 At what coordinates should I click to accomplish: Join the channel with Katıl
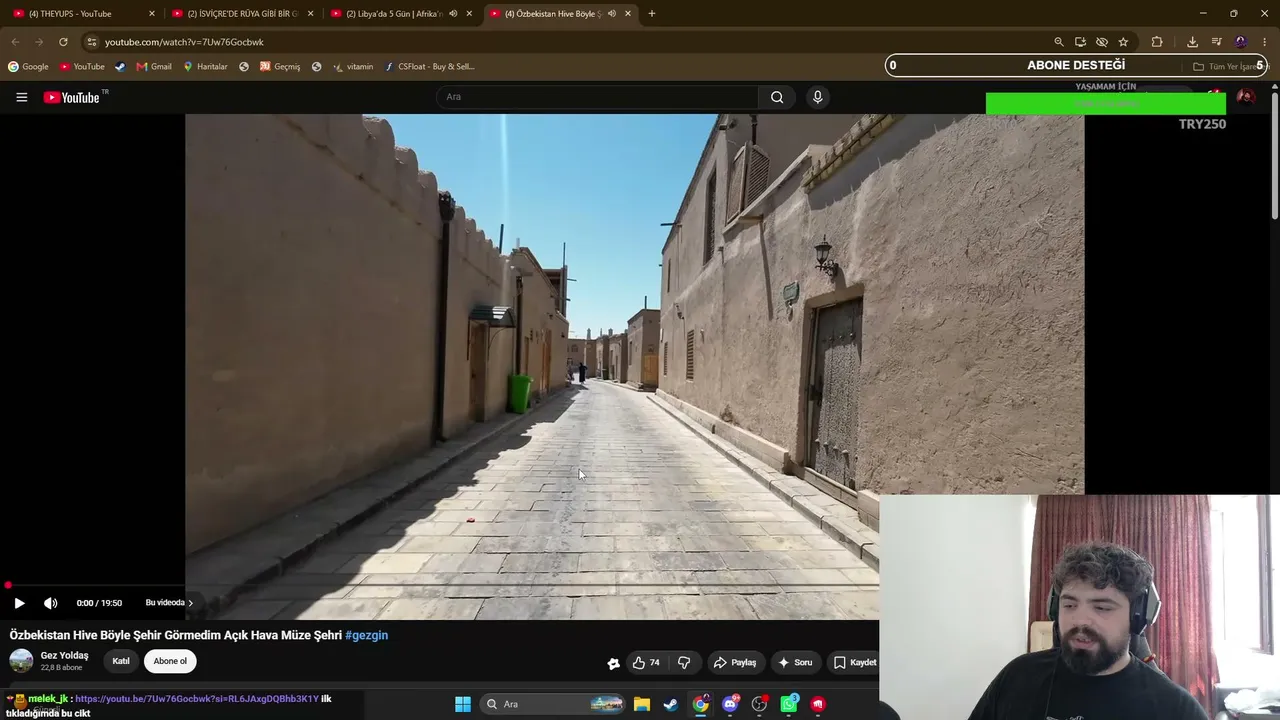121,661
